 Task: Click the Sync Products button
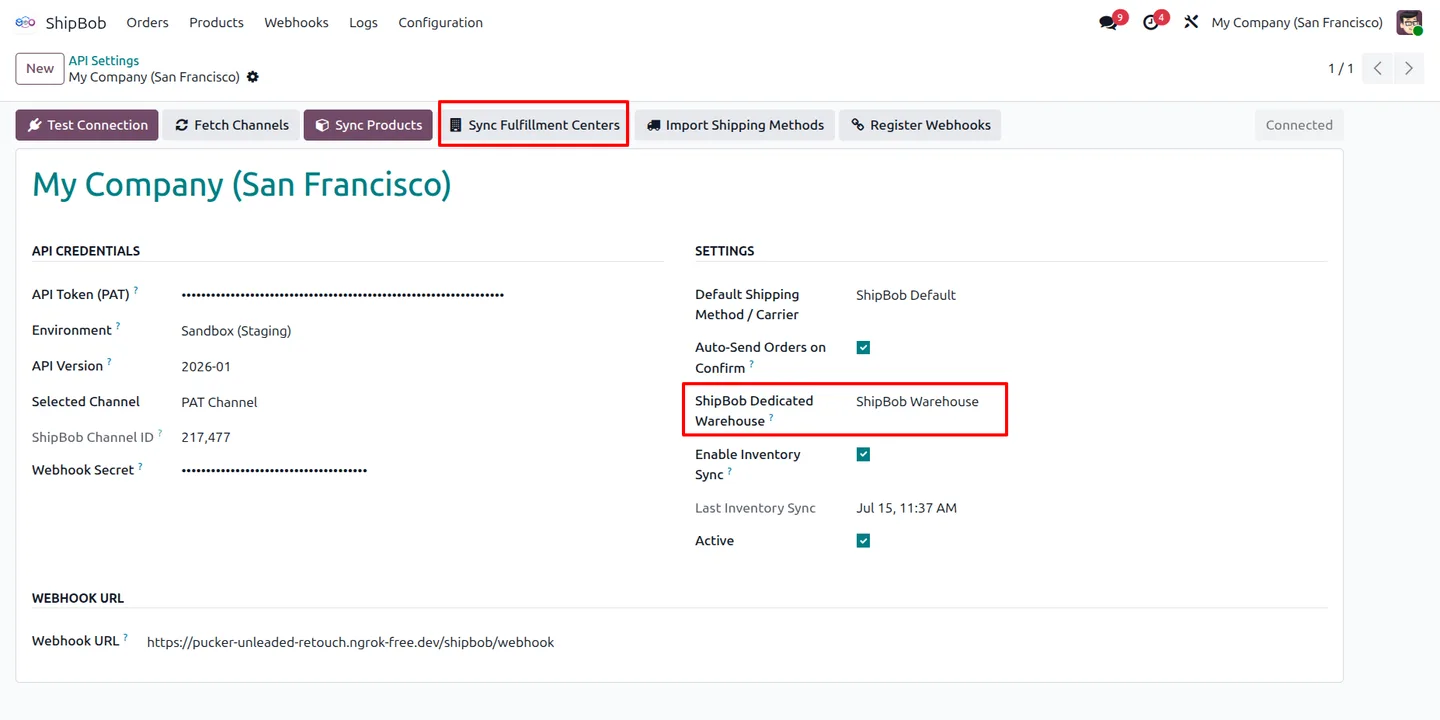point(368,125)
